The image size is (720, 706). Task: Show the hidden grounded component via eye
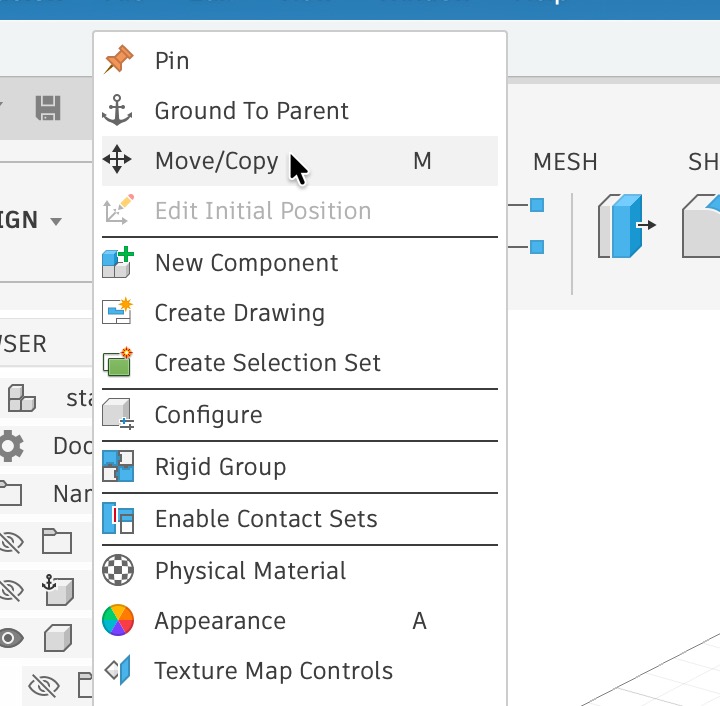(x=11, y=591)
